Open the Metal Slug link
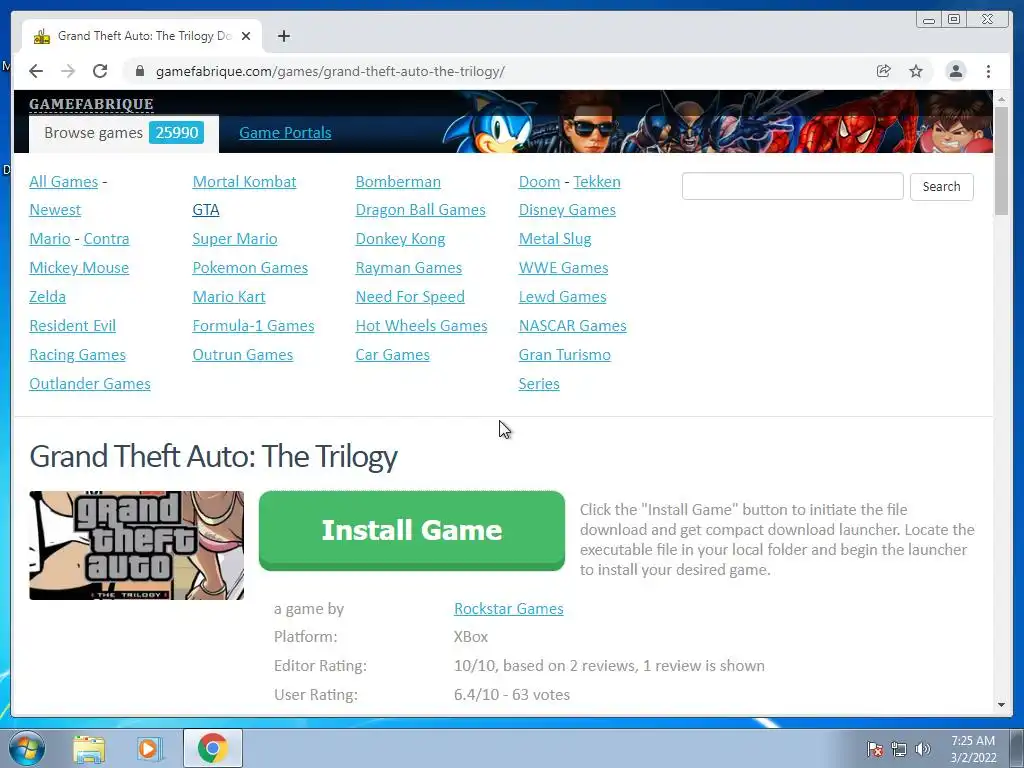 [555, 238]
